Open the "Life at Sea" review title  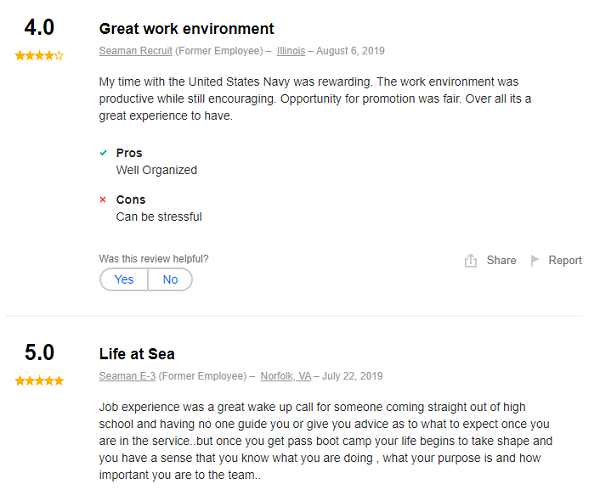point(137,354)
